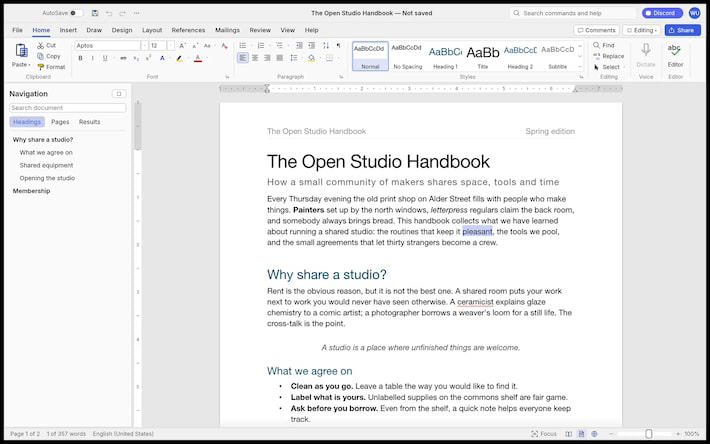Open the File menu
This screenshot has width=710, height=444.
[x=17, y=30]
